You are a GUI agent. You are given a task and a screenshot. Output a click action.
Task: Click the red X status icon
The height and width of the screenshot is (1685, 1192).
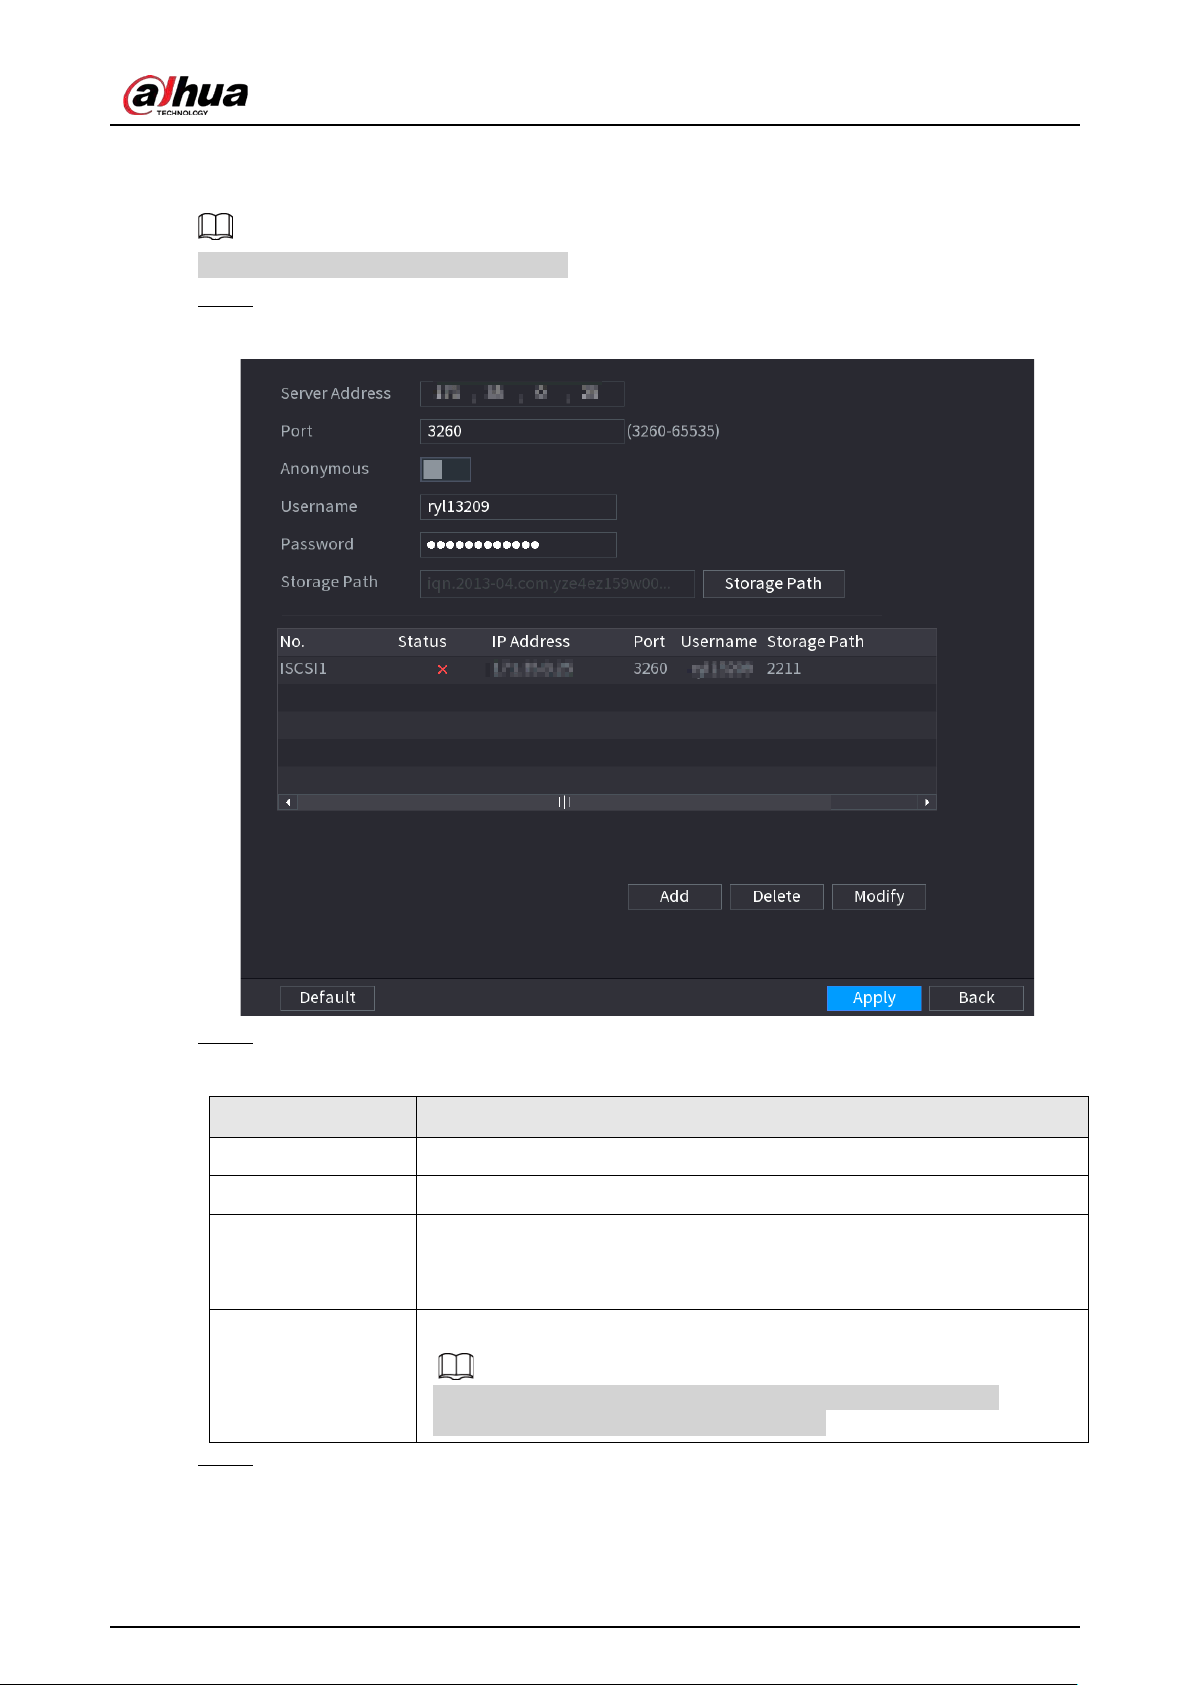point(442,669)
